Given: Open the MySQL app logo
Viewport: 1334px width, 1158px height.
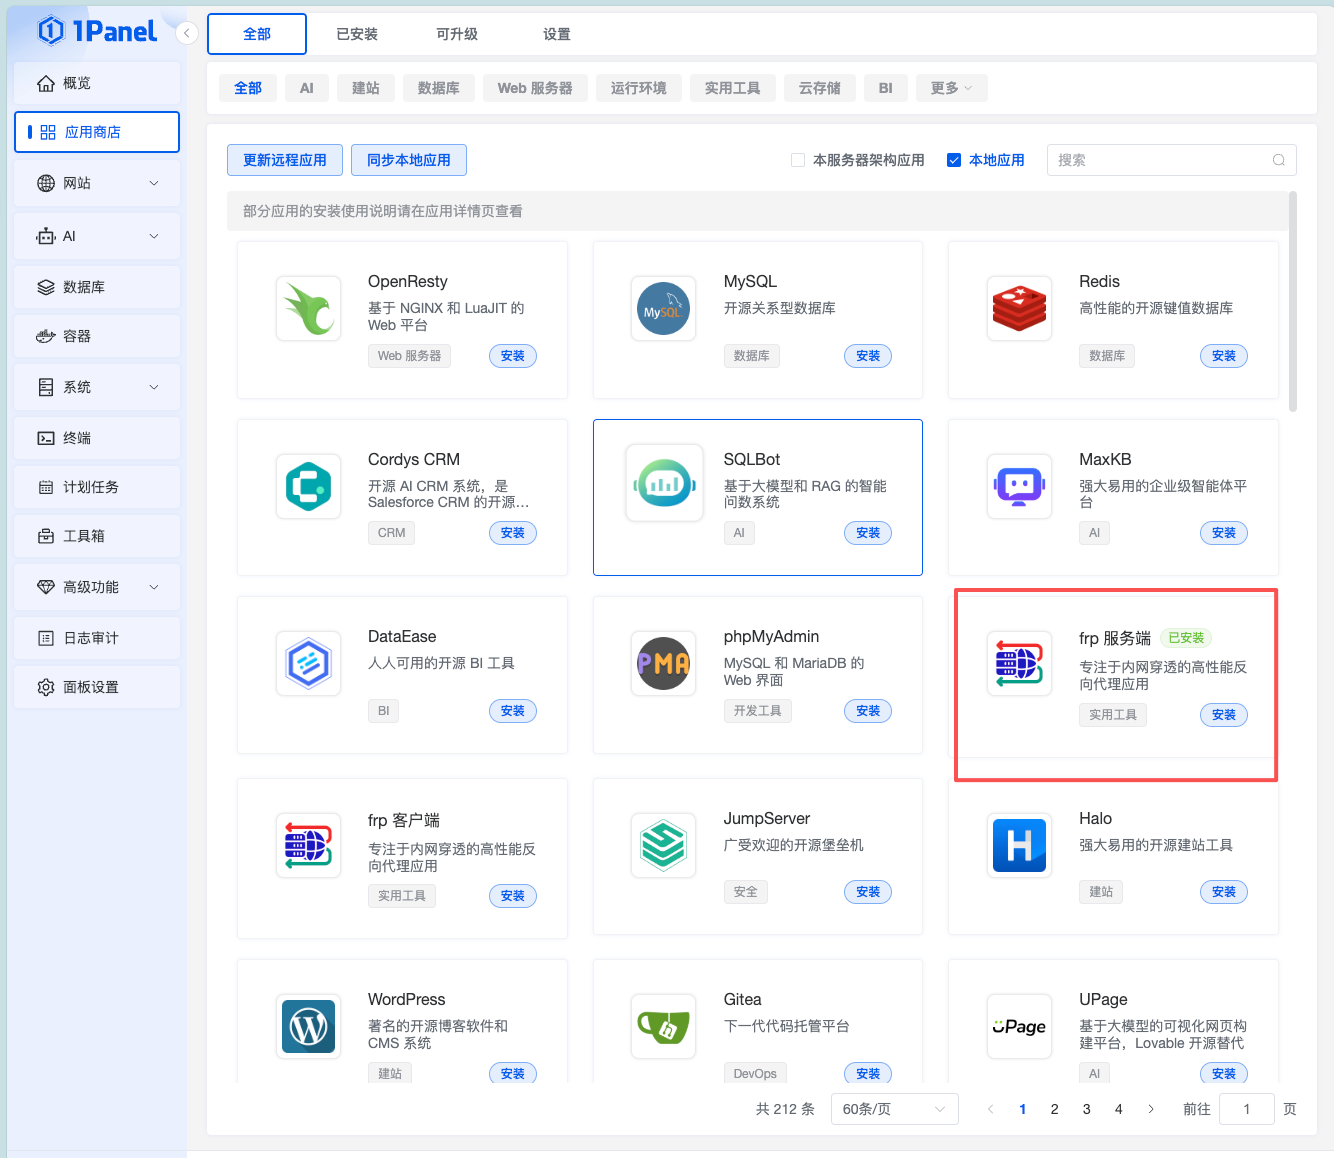Looking at the screenshot, I should (663, 308).
